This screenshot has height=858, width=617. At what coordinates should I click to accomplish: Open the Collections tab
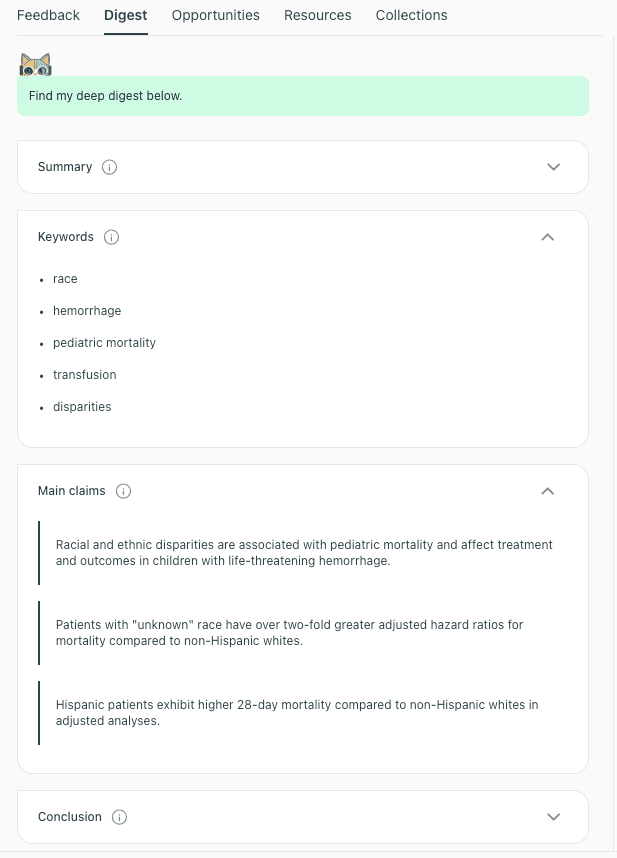(x=412, y=15)
